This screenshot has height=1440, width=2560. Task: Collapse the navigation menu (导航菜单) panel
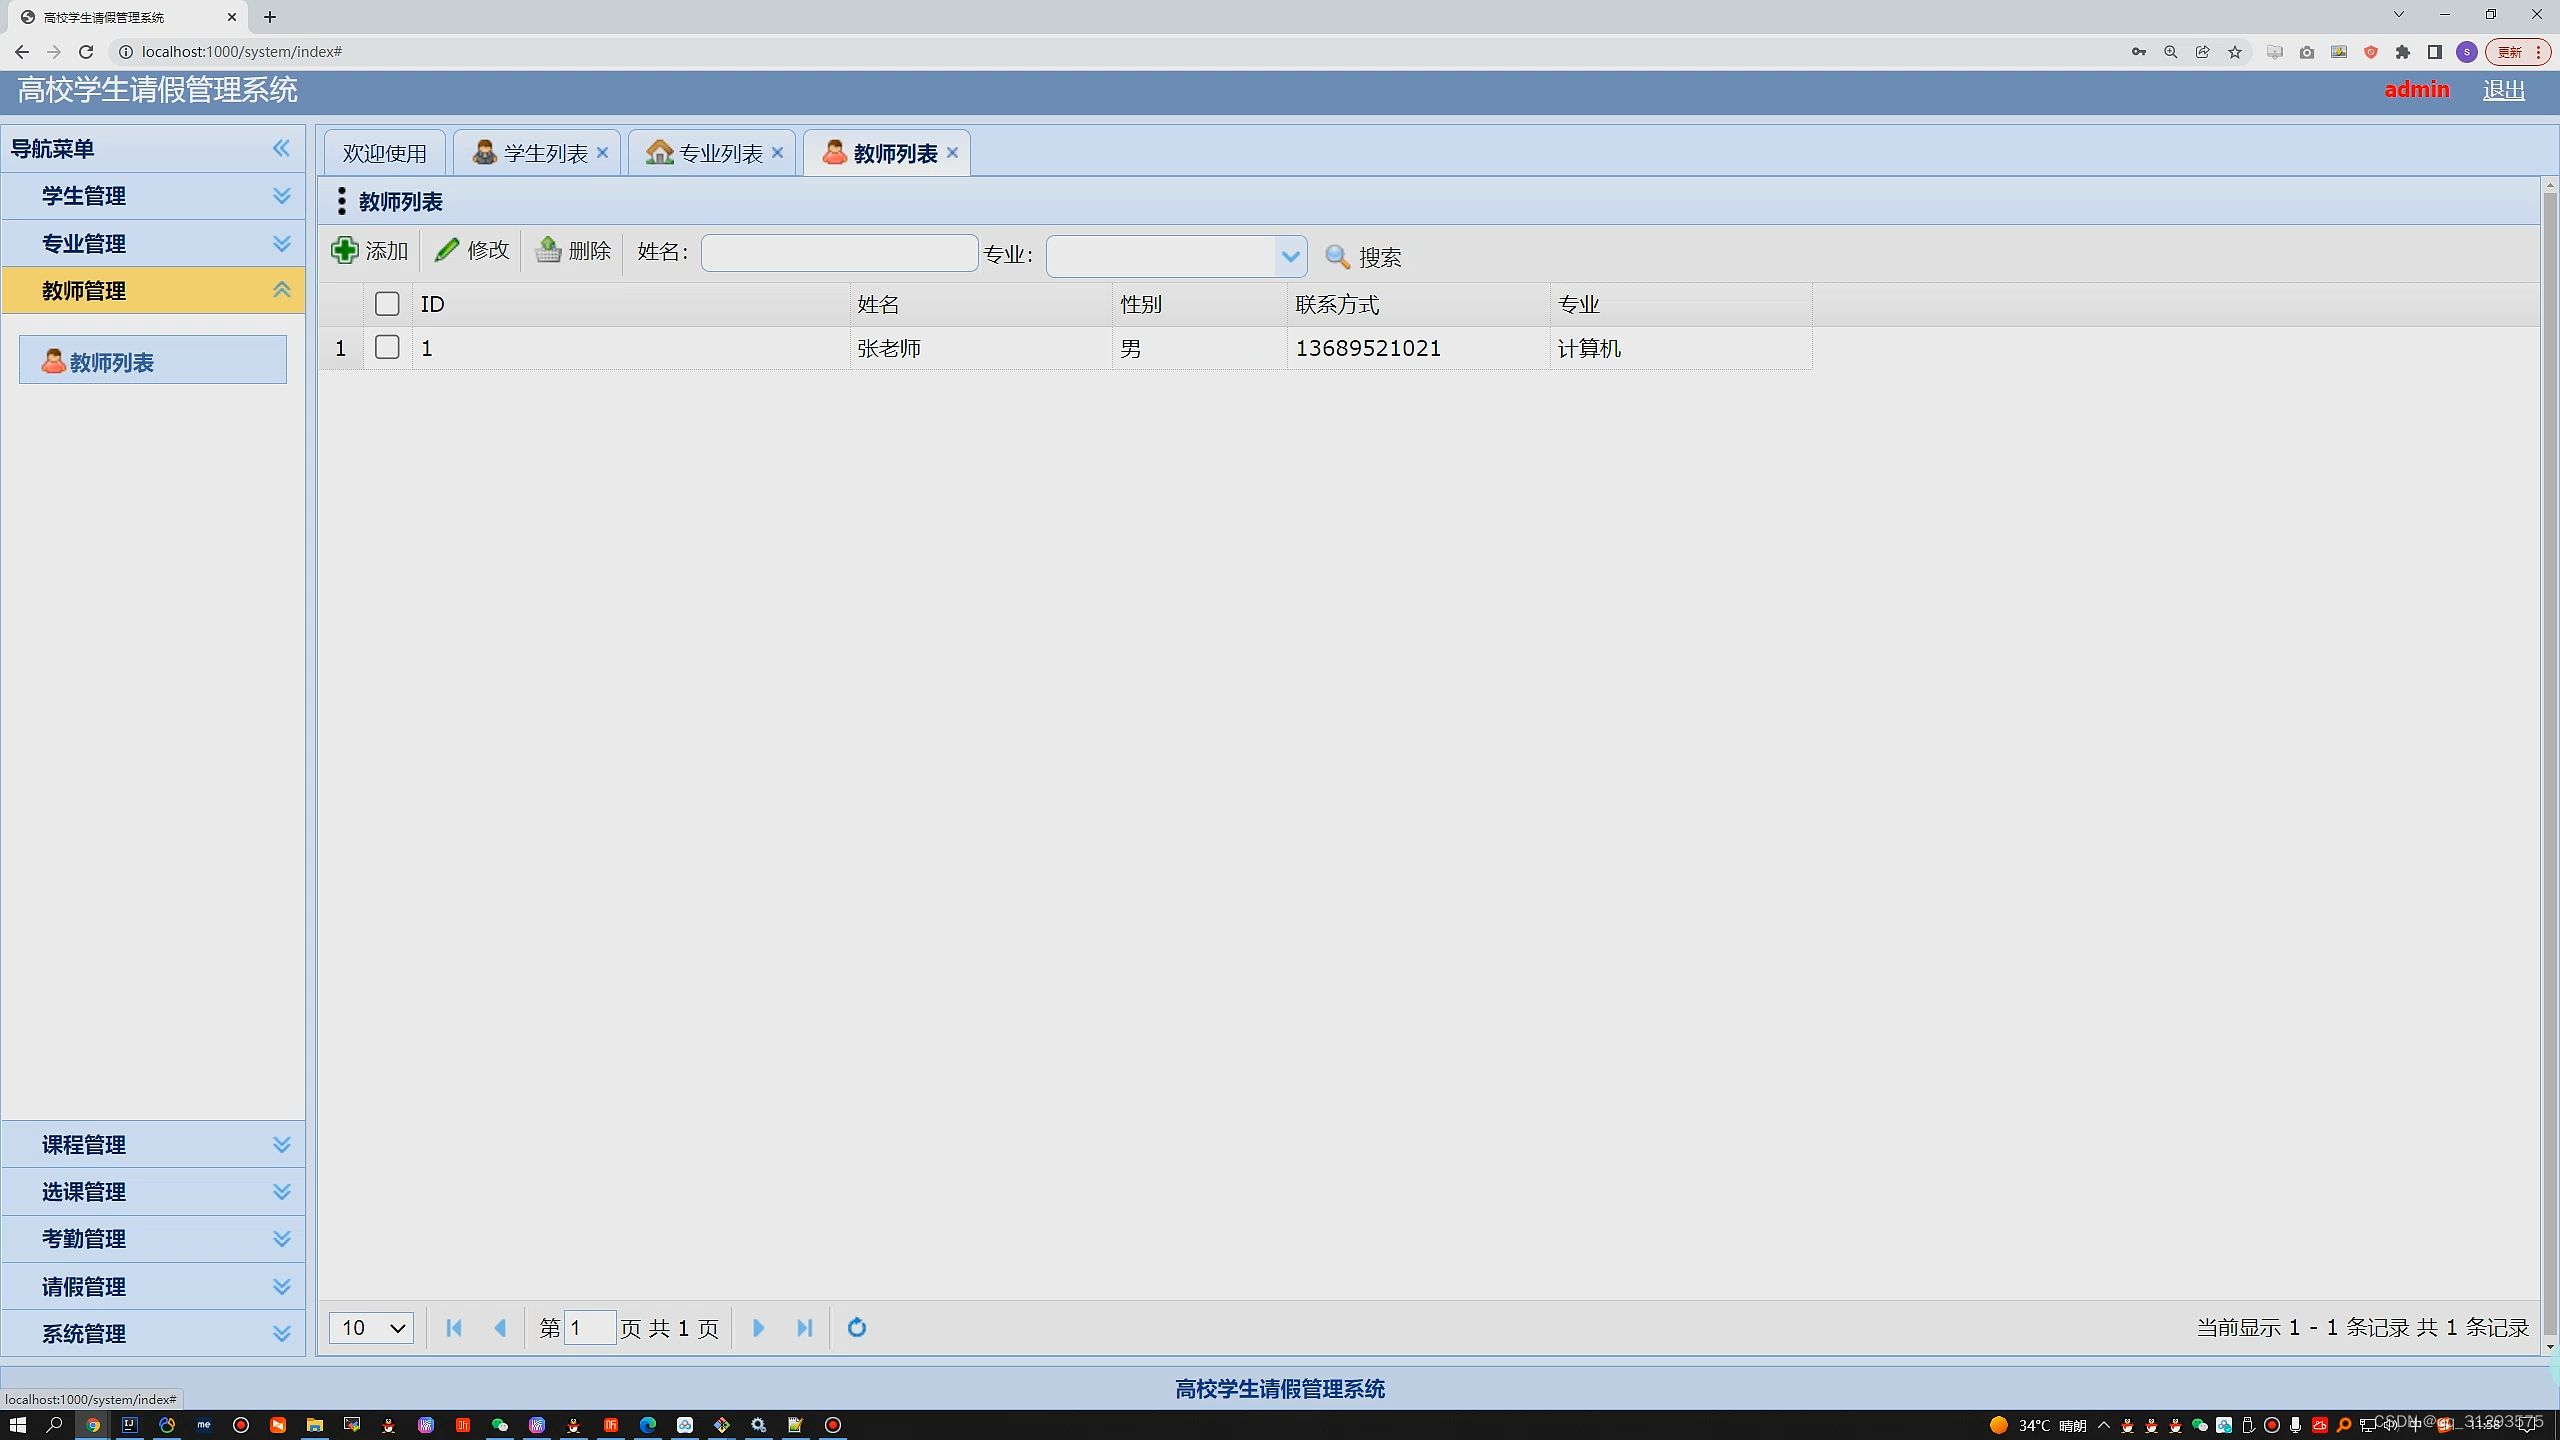tap(282, 148)
